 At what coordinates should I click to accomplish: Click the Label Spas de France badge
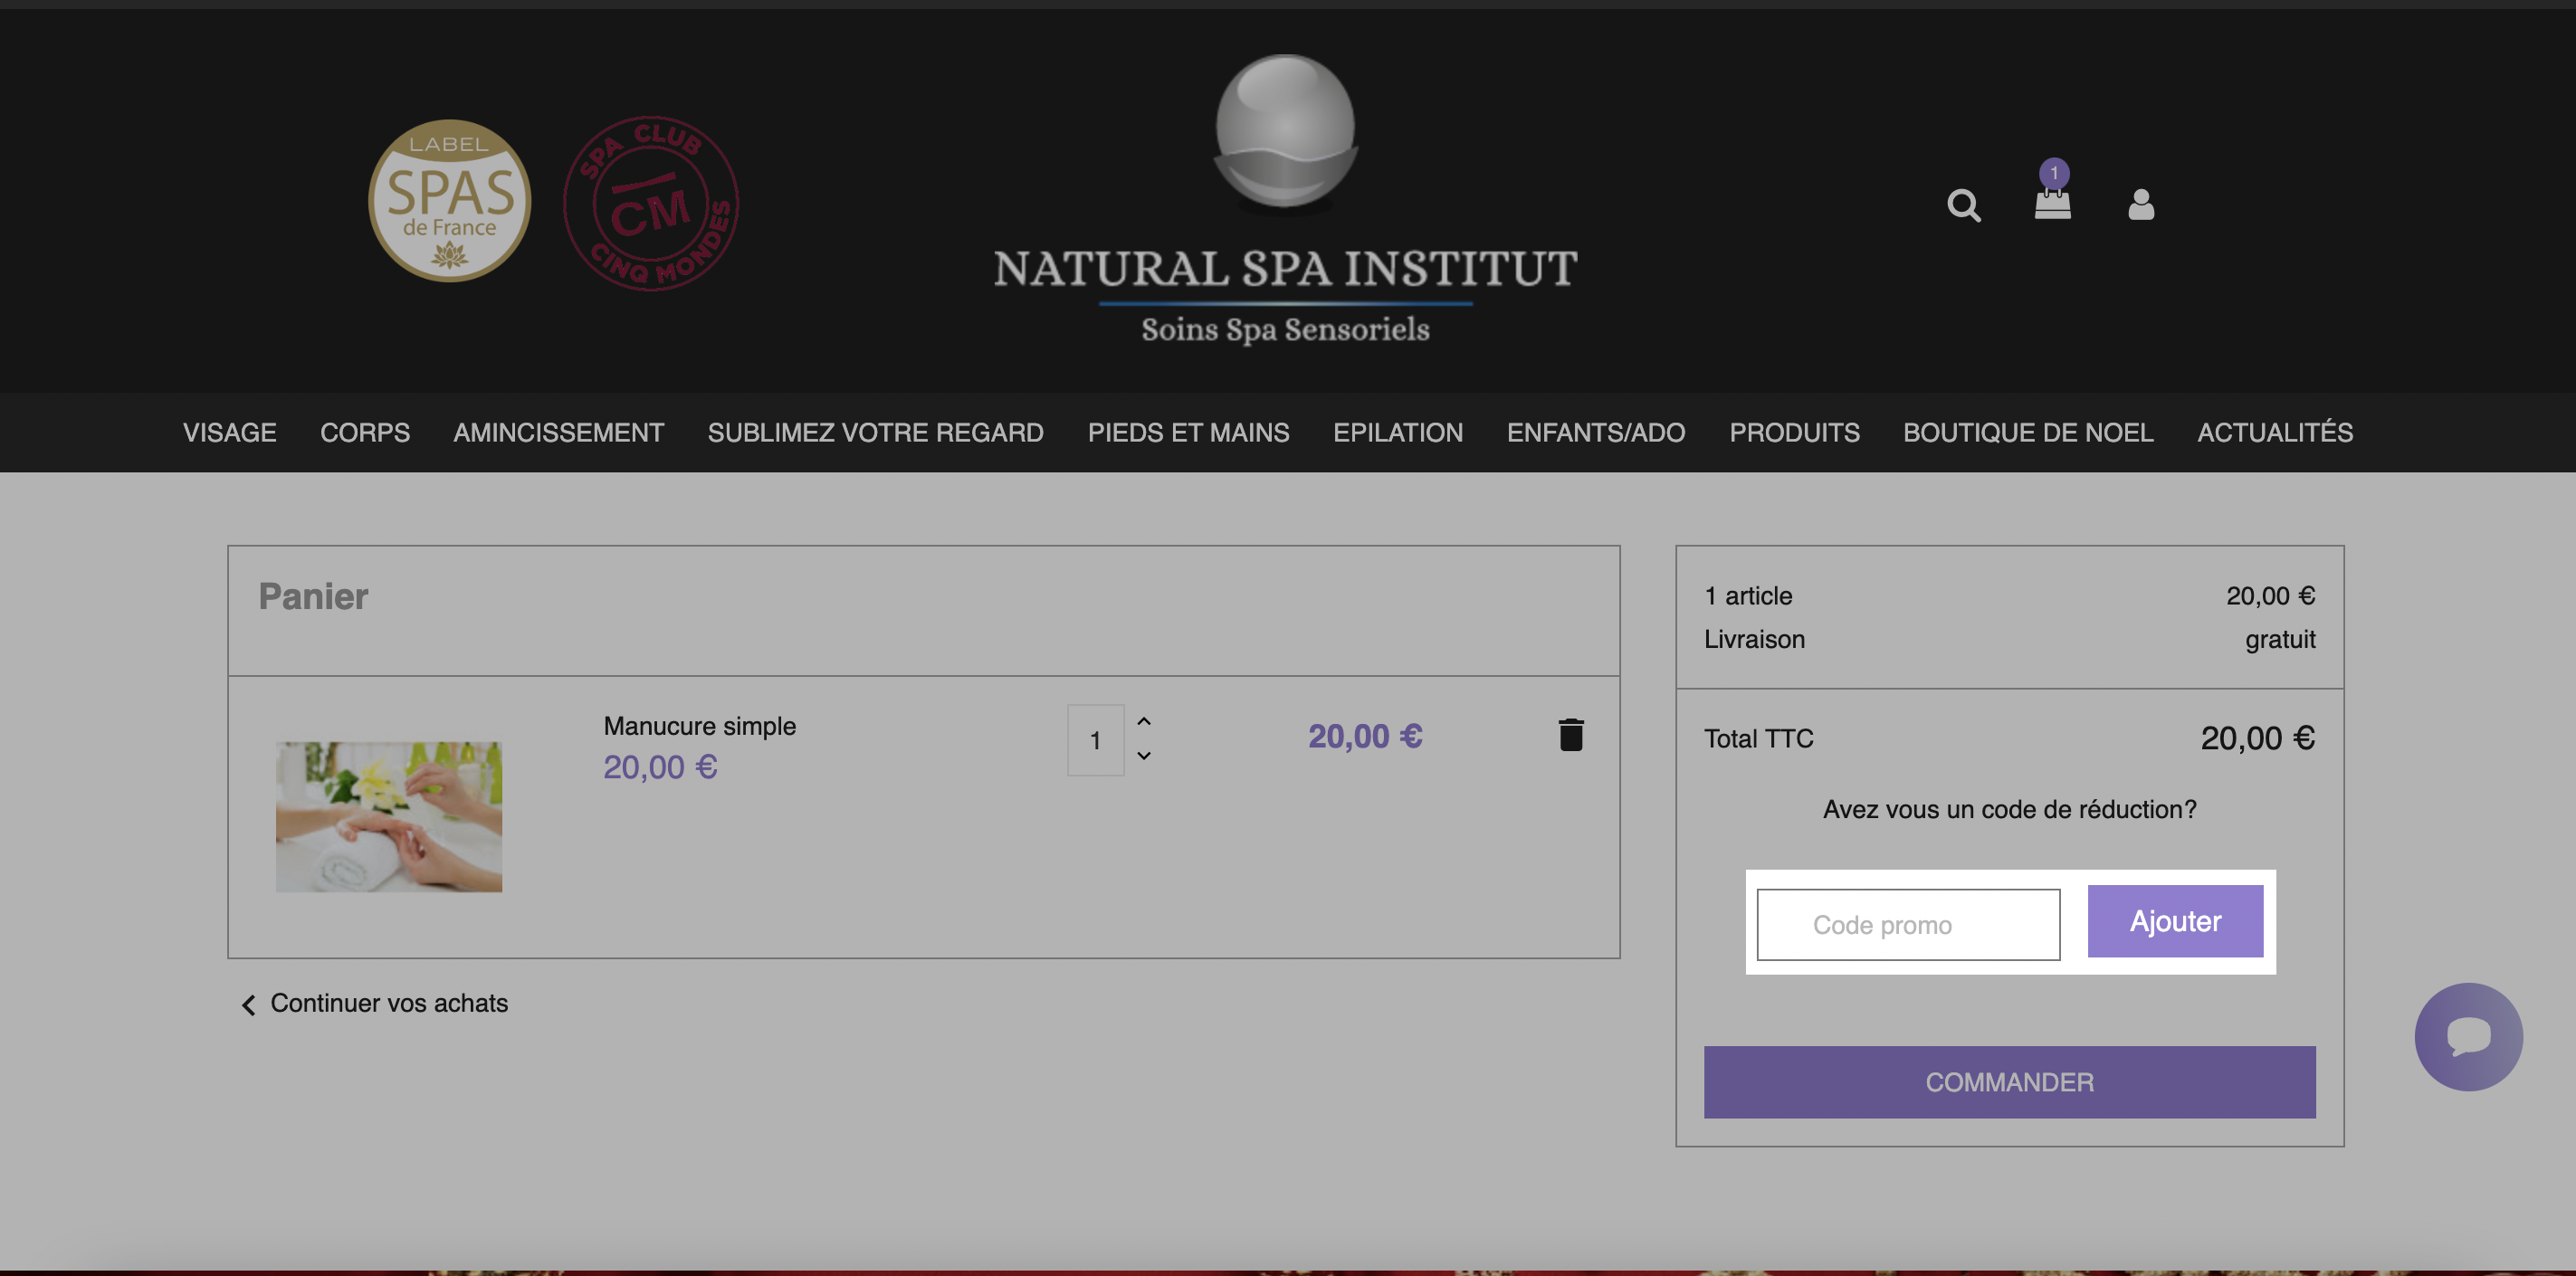pyautogui.click(x=450, y=201)
